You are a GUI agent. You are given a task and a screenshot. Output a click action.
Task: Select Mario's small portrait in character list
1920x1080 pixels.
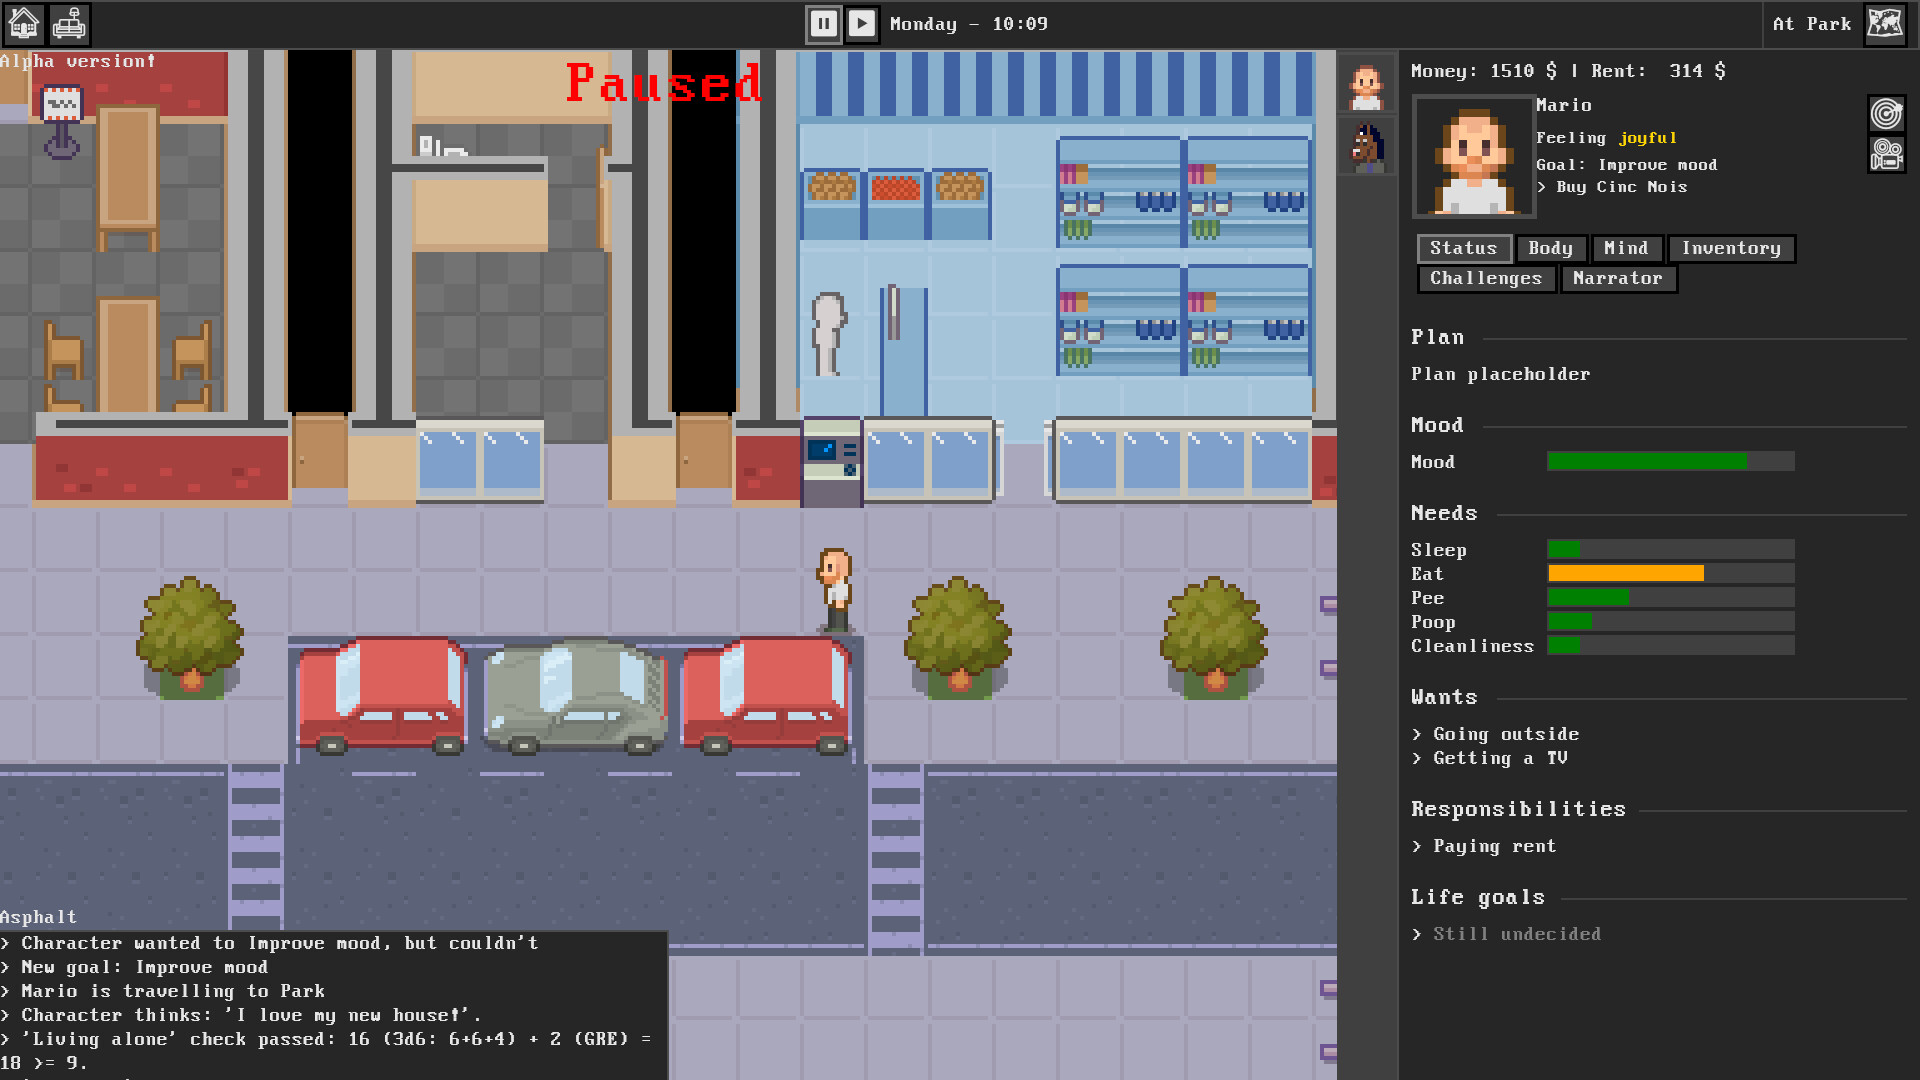[x=1366, y=85]
